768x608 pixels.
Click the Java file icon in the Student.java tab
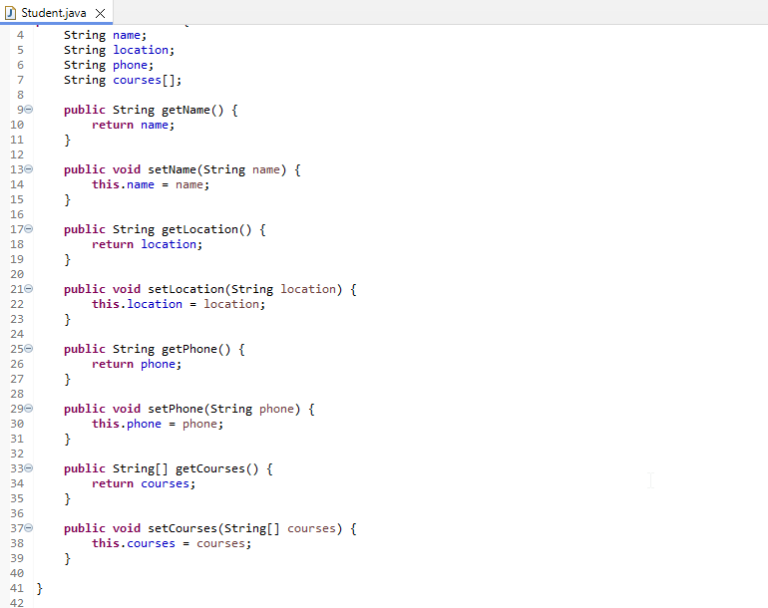pos(10,13)
